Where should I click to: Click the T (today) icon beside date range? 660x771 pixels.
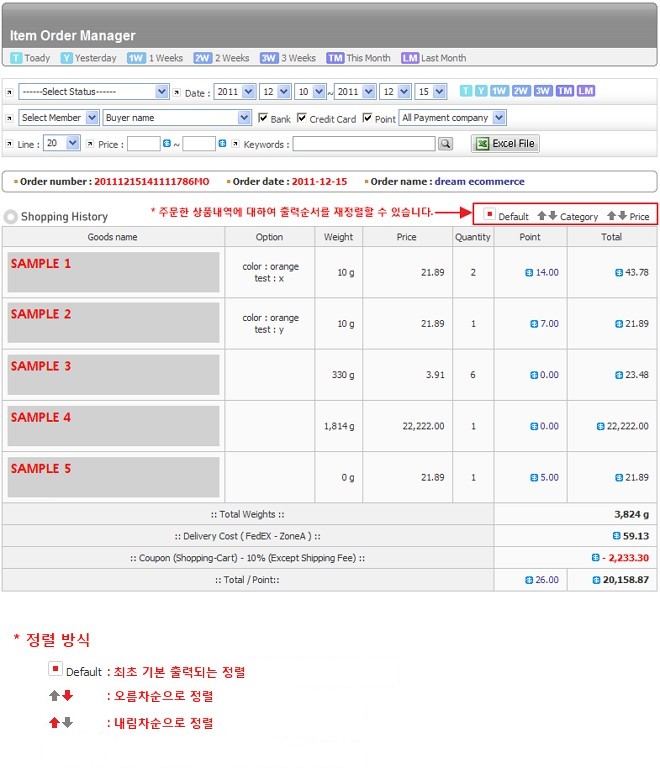(x=465, y=91)
